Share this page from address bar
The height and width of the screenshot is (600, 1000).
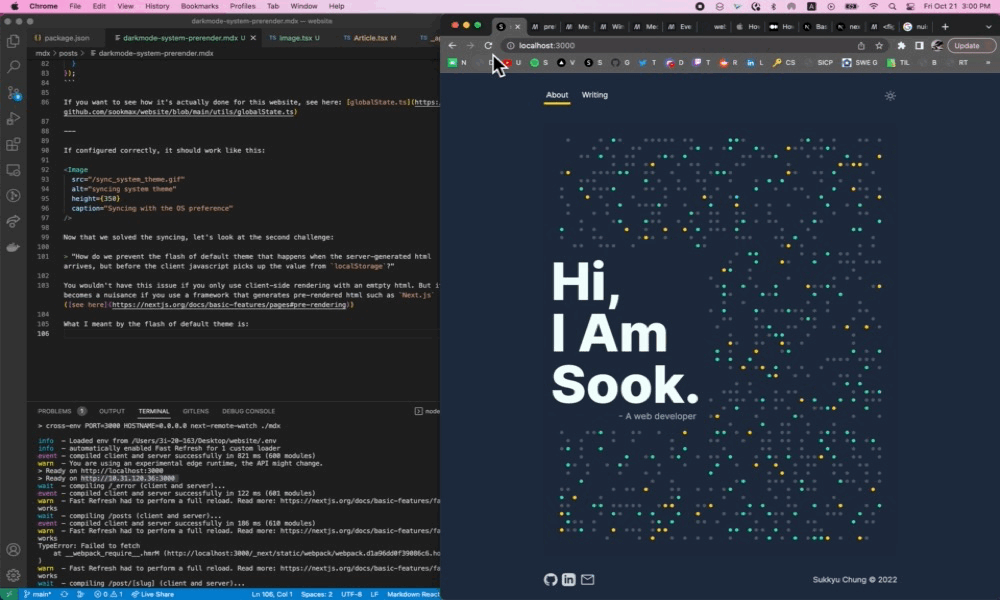[x=861, y=45]
